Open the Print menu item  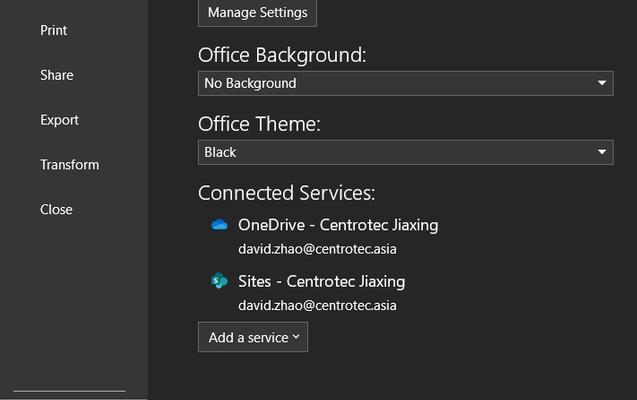pos(54,30)
